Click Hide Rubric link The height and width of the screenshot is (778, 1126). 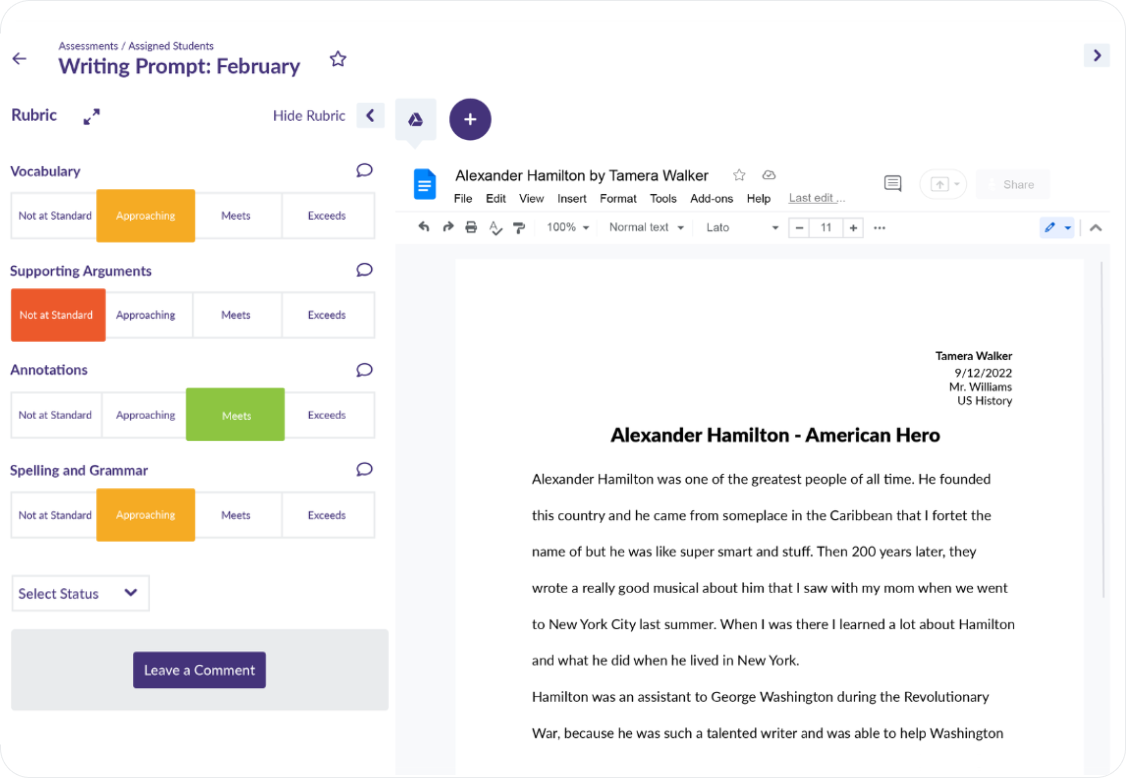point(309,116)
